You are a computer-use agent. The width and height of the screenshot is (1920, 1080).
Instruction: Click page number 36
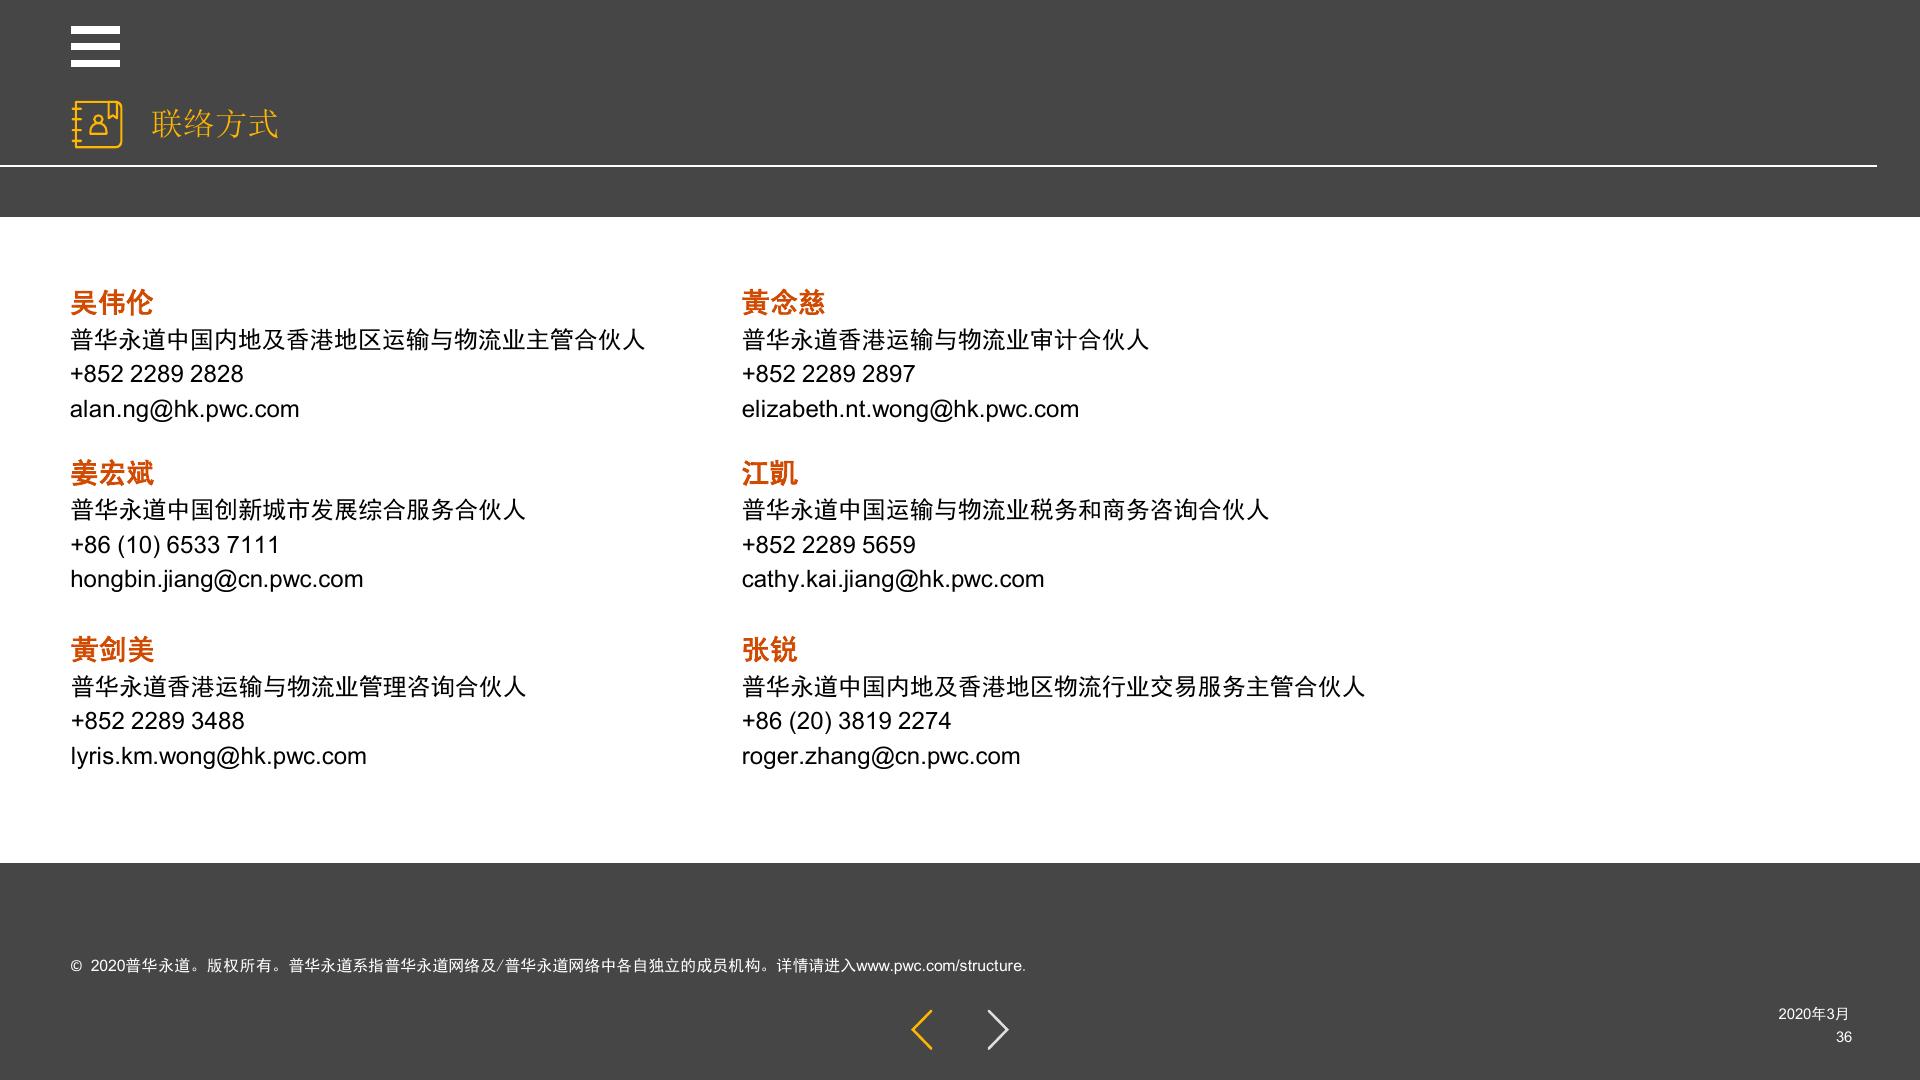click(x=1844, y=1038)
